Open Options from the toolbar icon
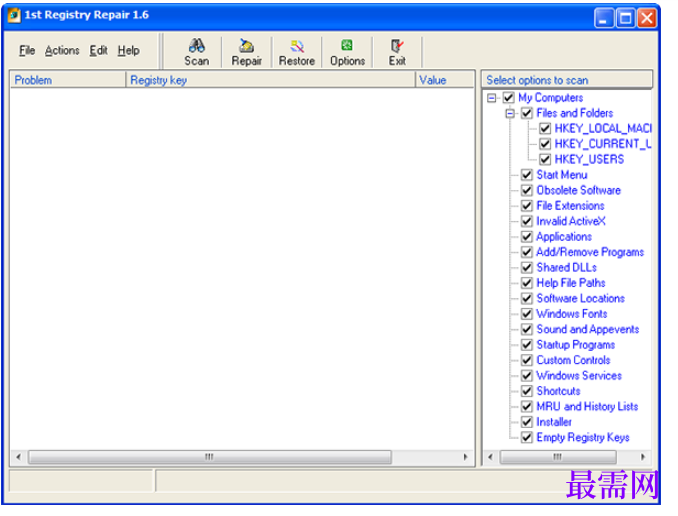Image resolution: width=678 pixels, height=516 pixels. 347,45
